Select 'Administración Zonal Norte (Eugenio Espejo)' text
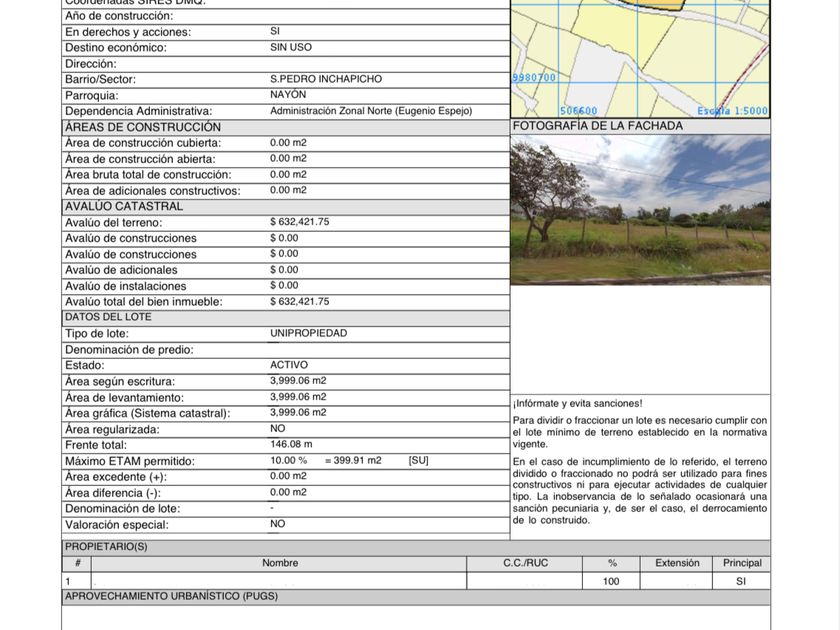The image size is (840, 630). 371,111
